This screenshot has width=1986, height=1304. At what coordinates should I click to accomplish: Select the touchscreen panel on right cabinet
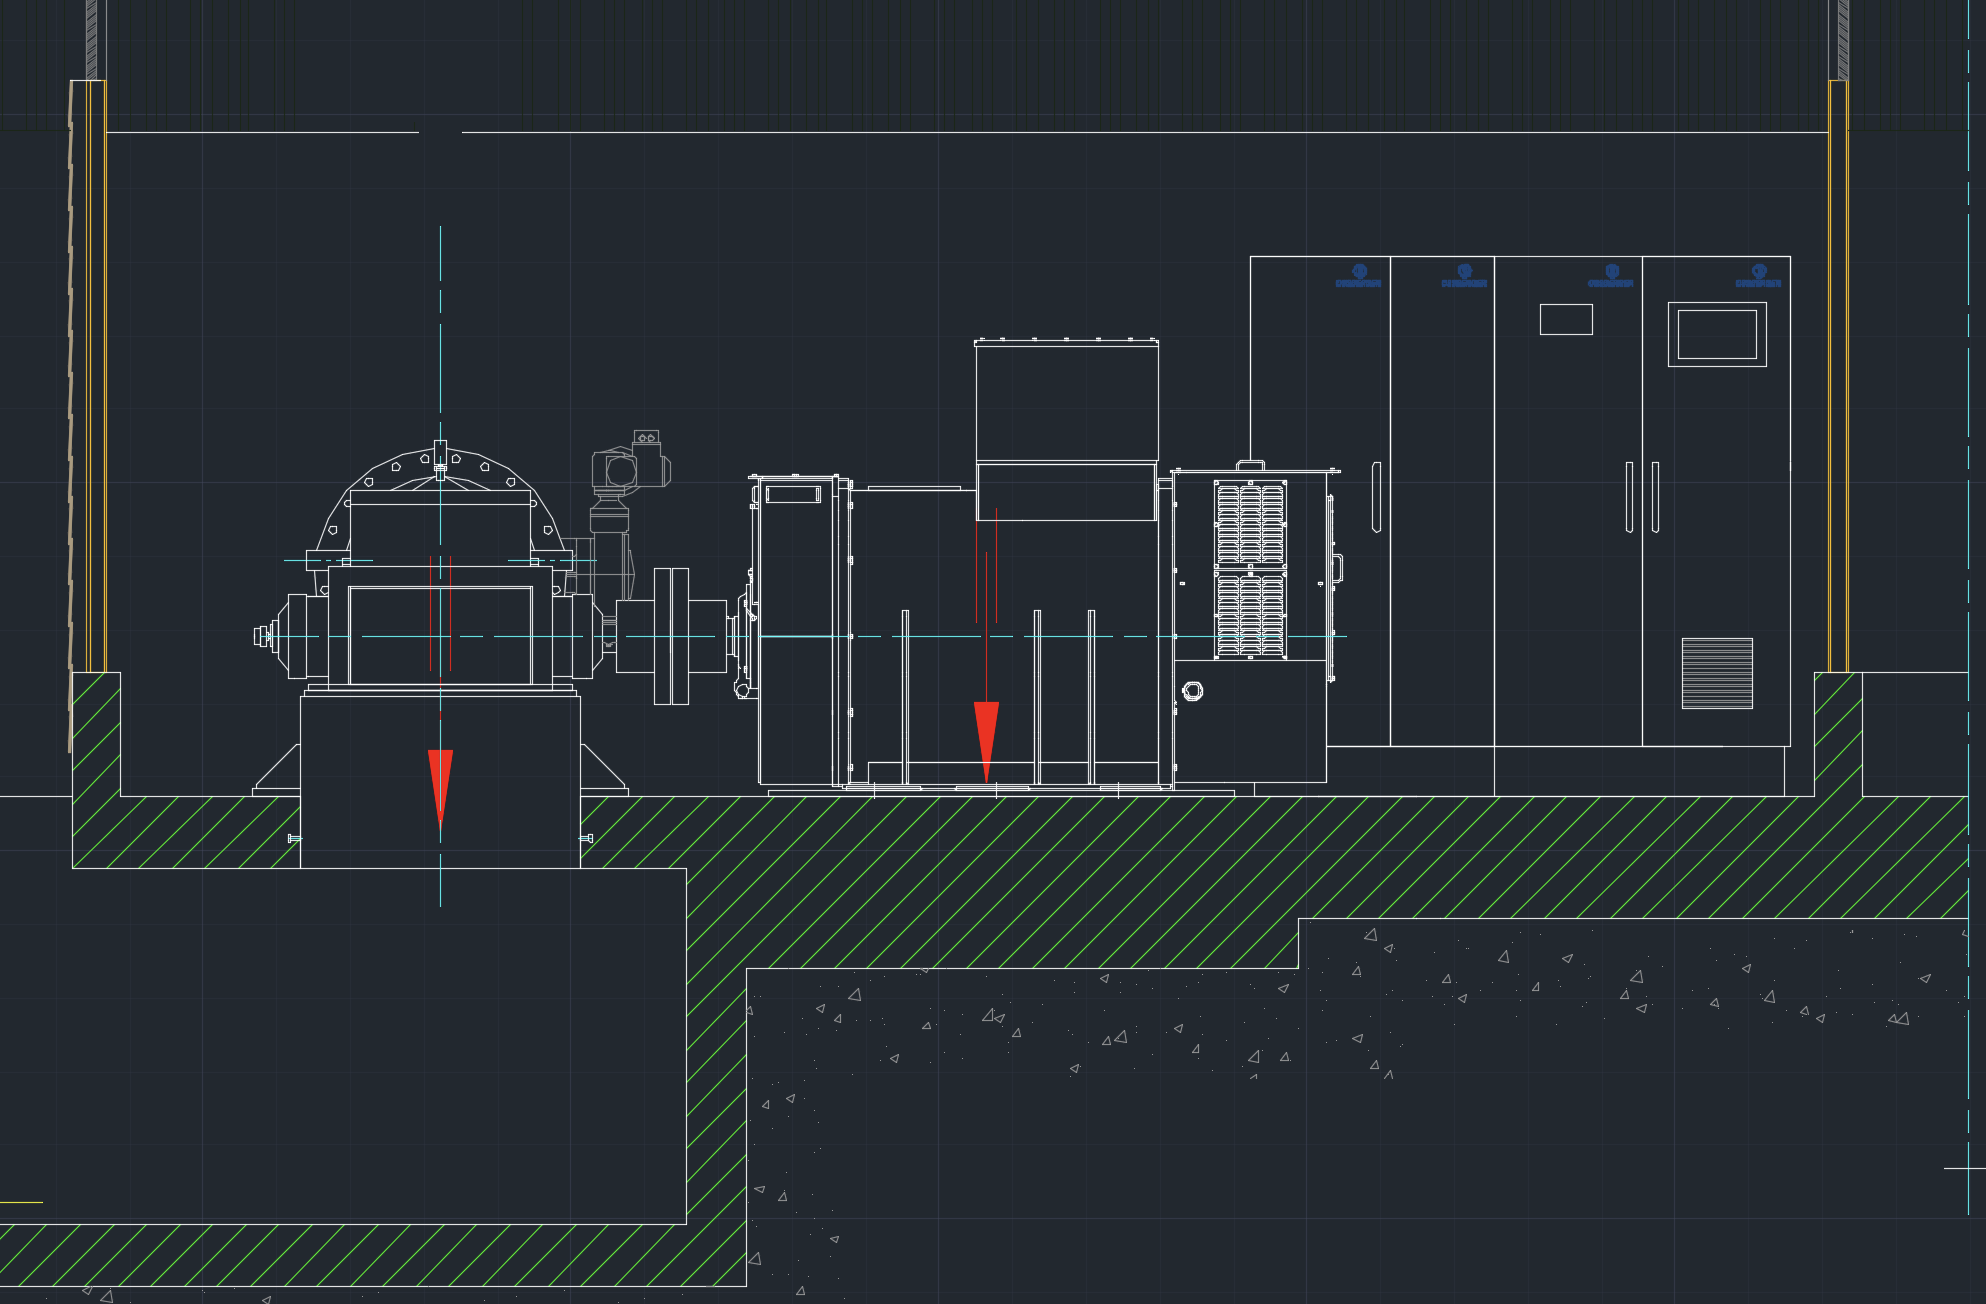(1716, 334)
